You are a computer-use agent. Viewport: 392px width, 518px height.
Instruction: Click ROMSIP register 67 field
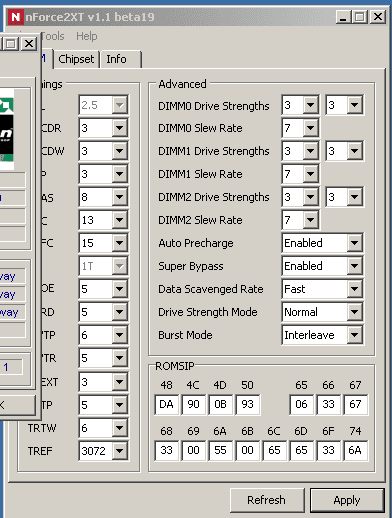[355, 405]
